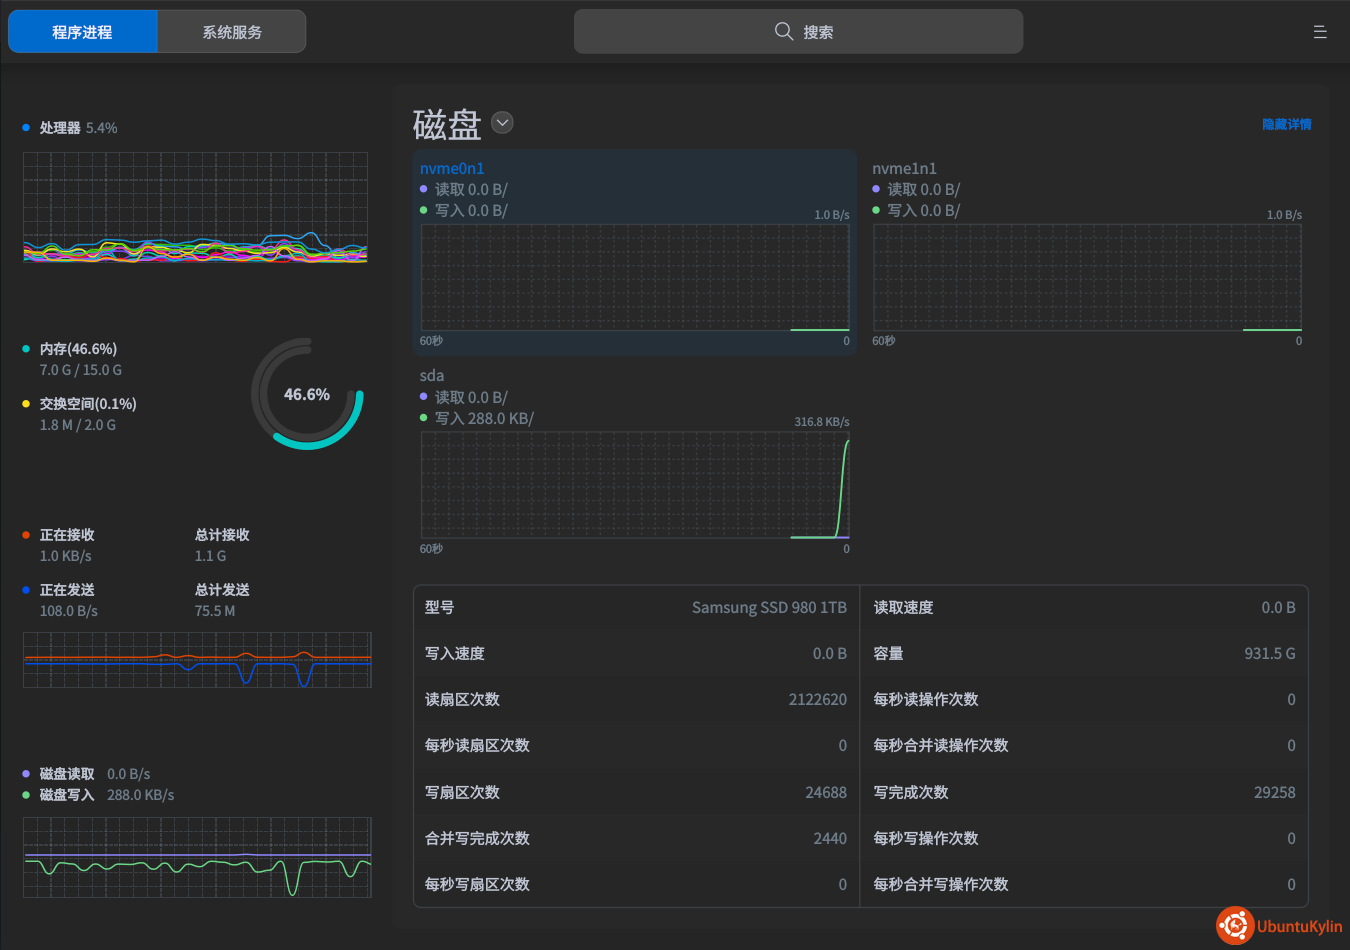The image size is (1350, 950).
Task: Click the yellow dot beside 交换空间
Action: pyautogui.click(x=26, y=404)
